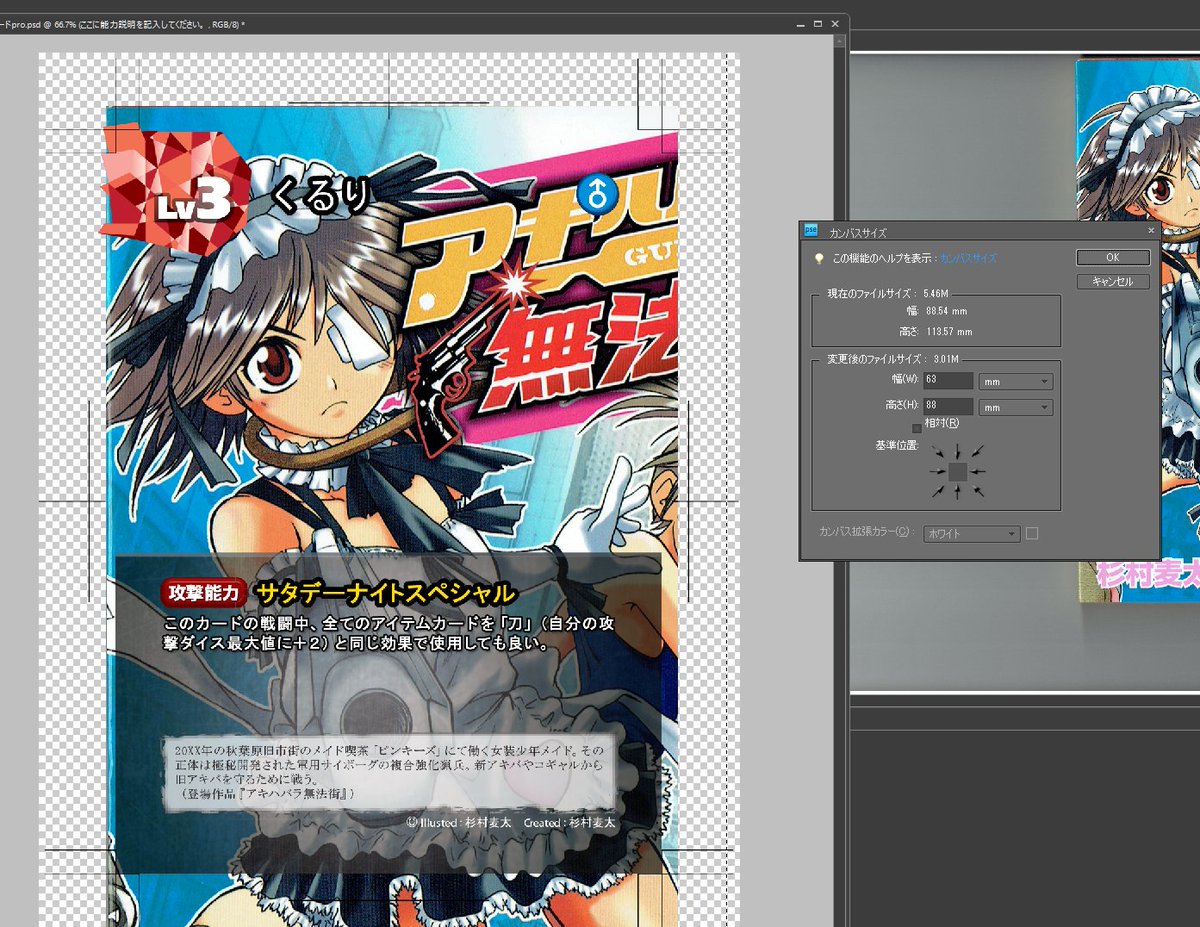Confirm the canvas size with OK
The image size is (1200, 927).
pyautogui.click(x=1113, y=258)
